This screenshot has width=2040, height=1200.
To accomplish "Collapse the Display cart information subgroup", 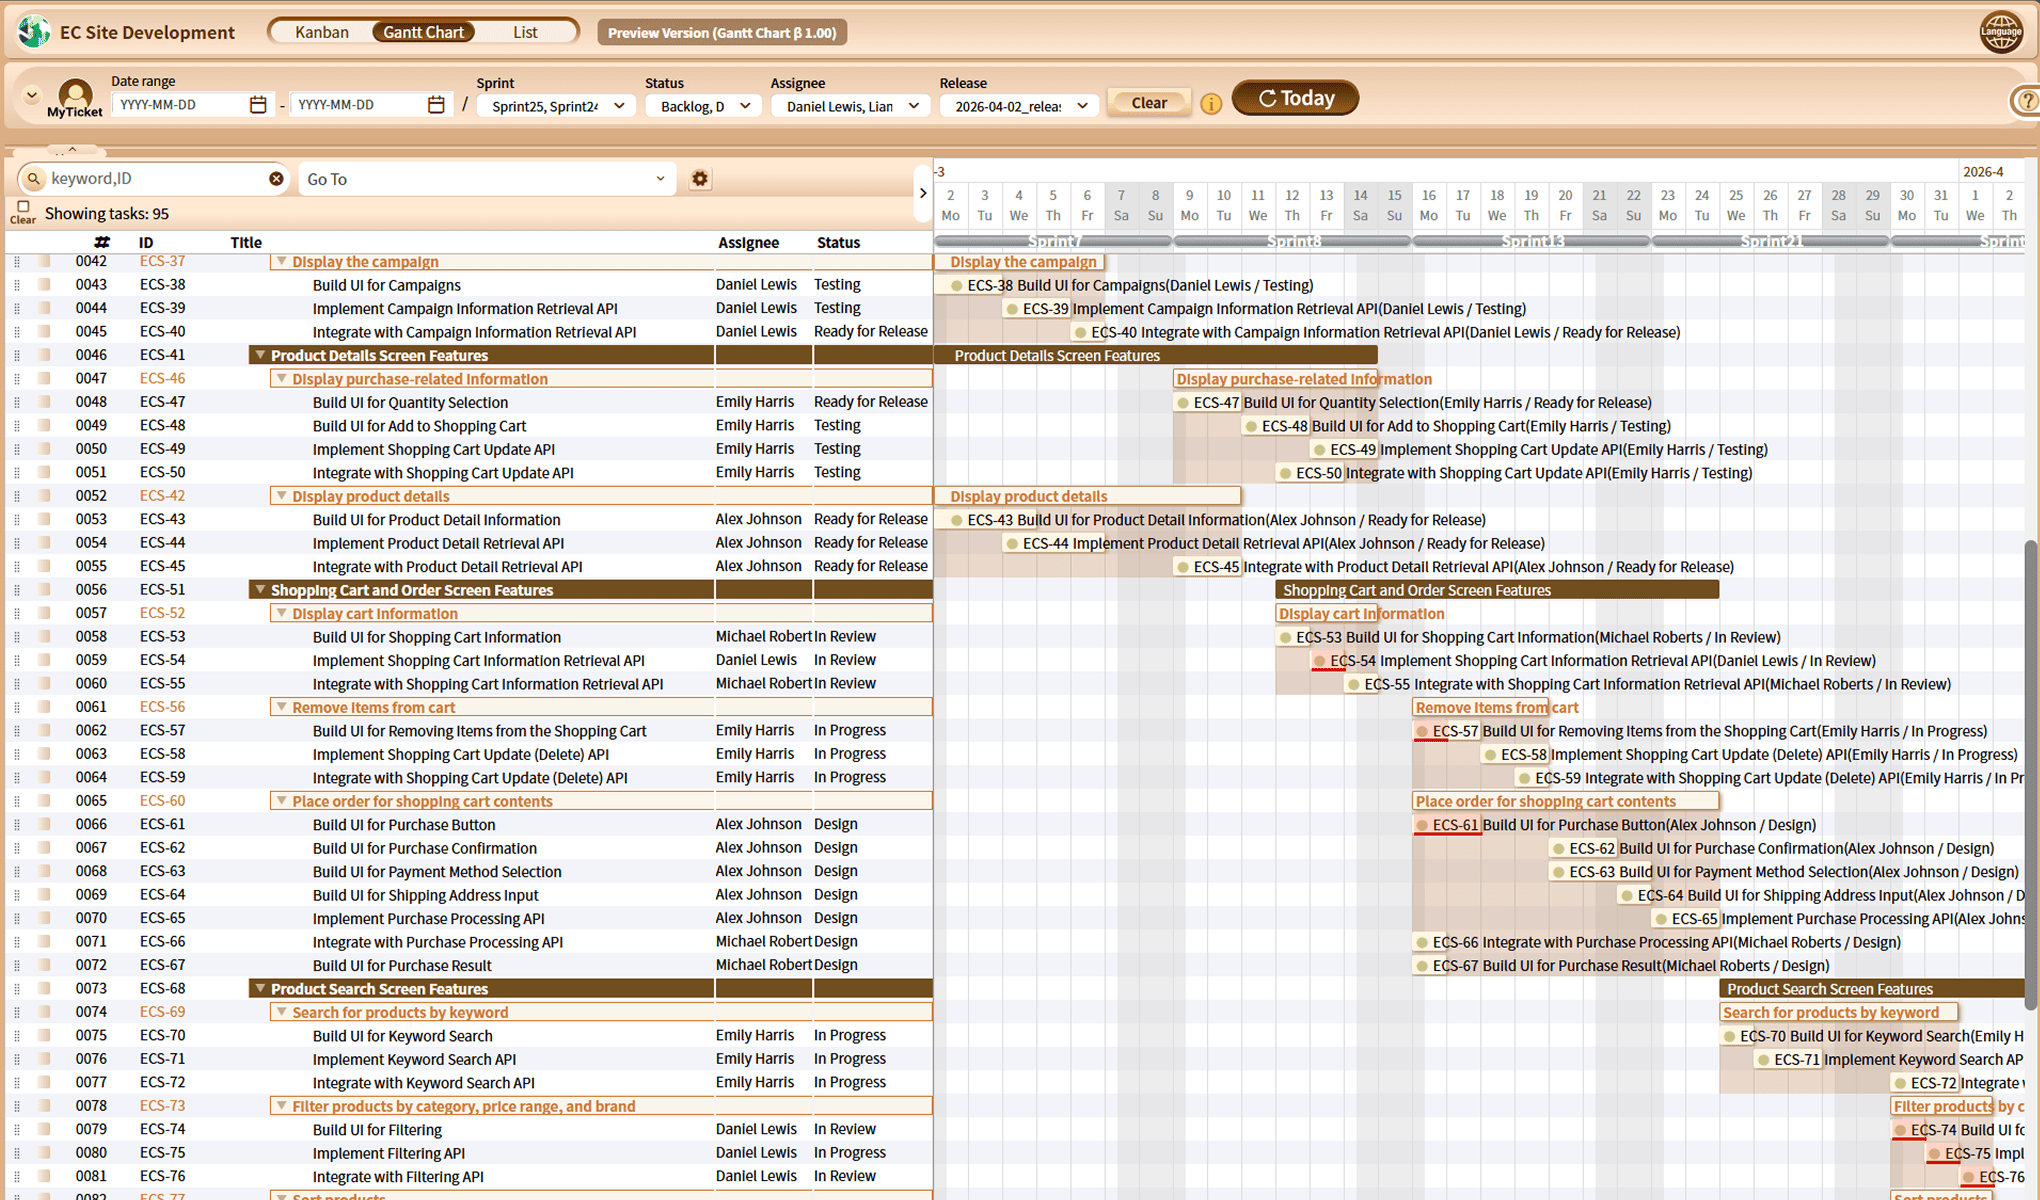I will pyautogui.click(x=282, y=613).
